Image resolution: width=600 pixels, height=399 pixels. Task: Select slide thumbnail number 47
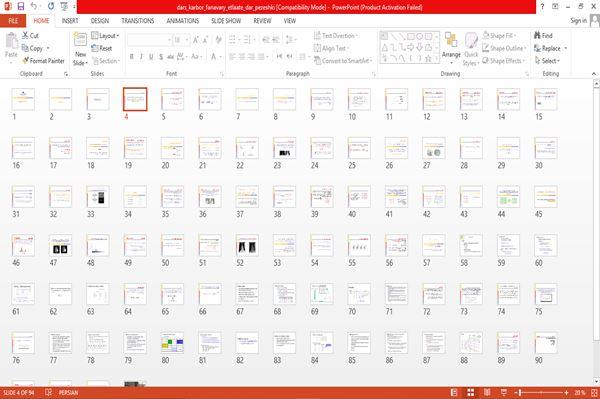60,246
